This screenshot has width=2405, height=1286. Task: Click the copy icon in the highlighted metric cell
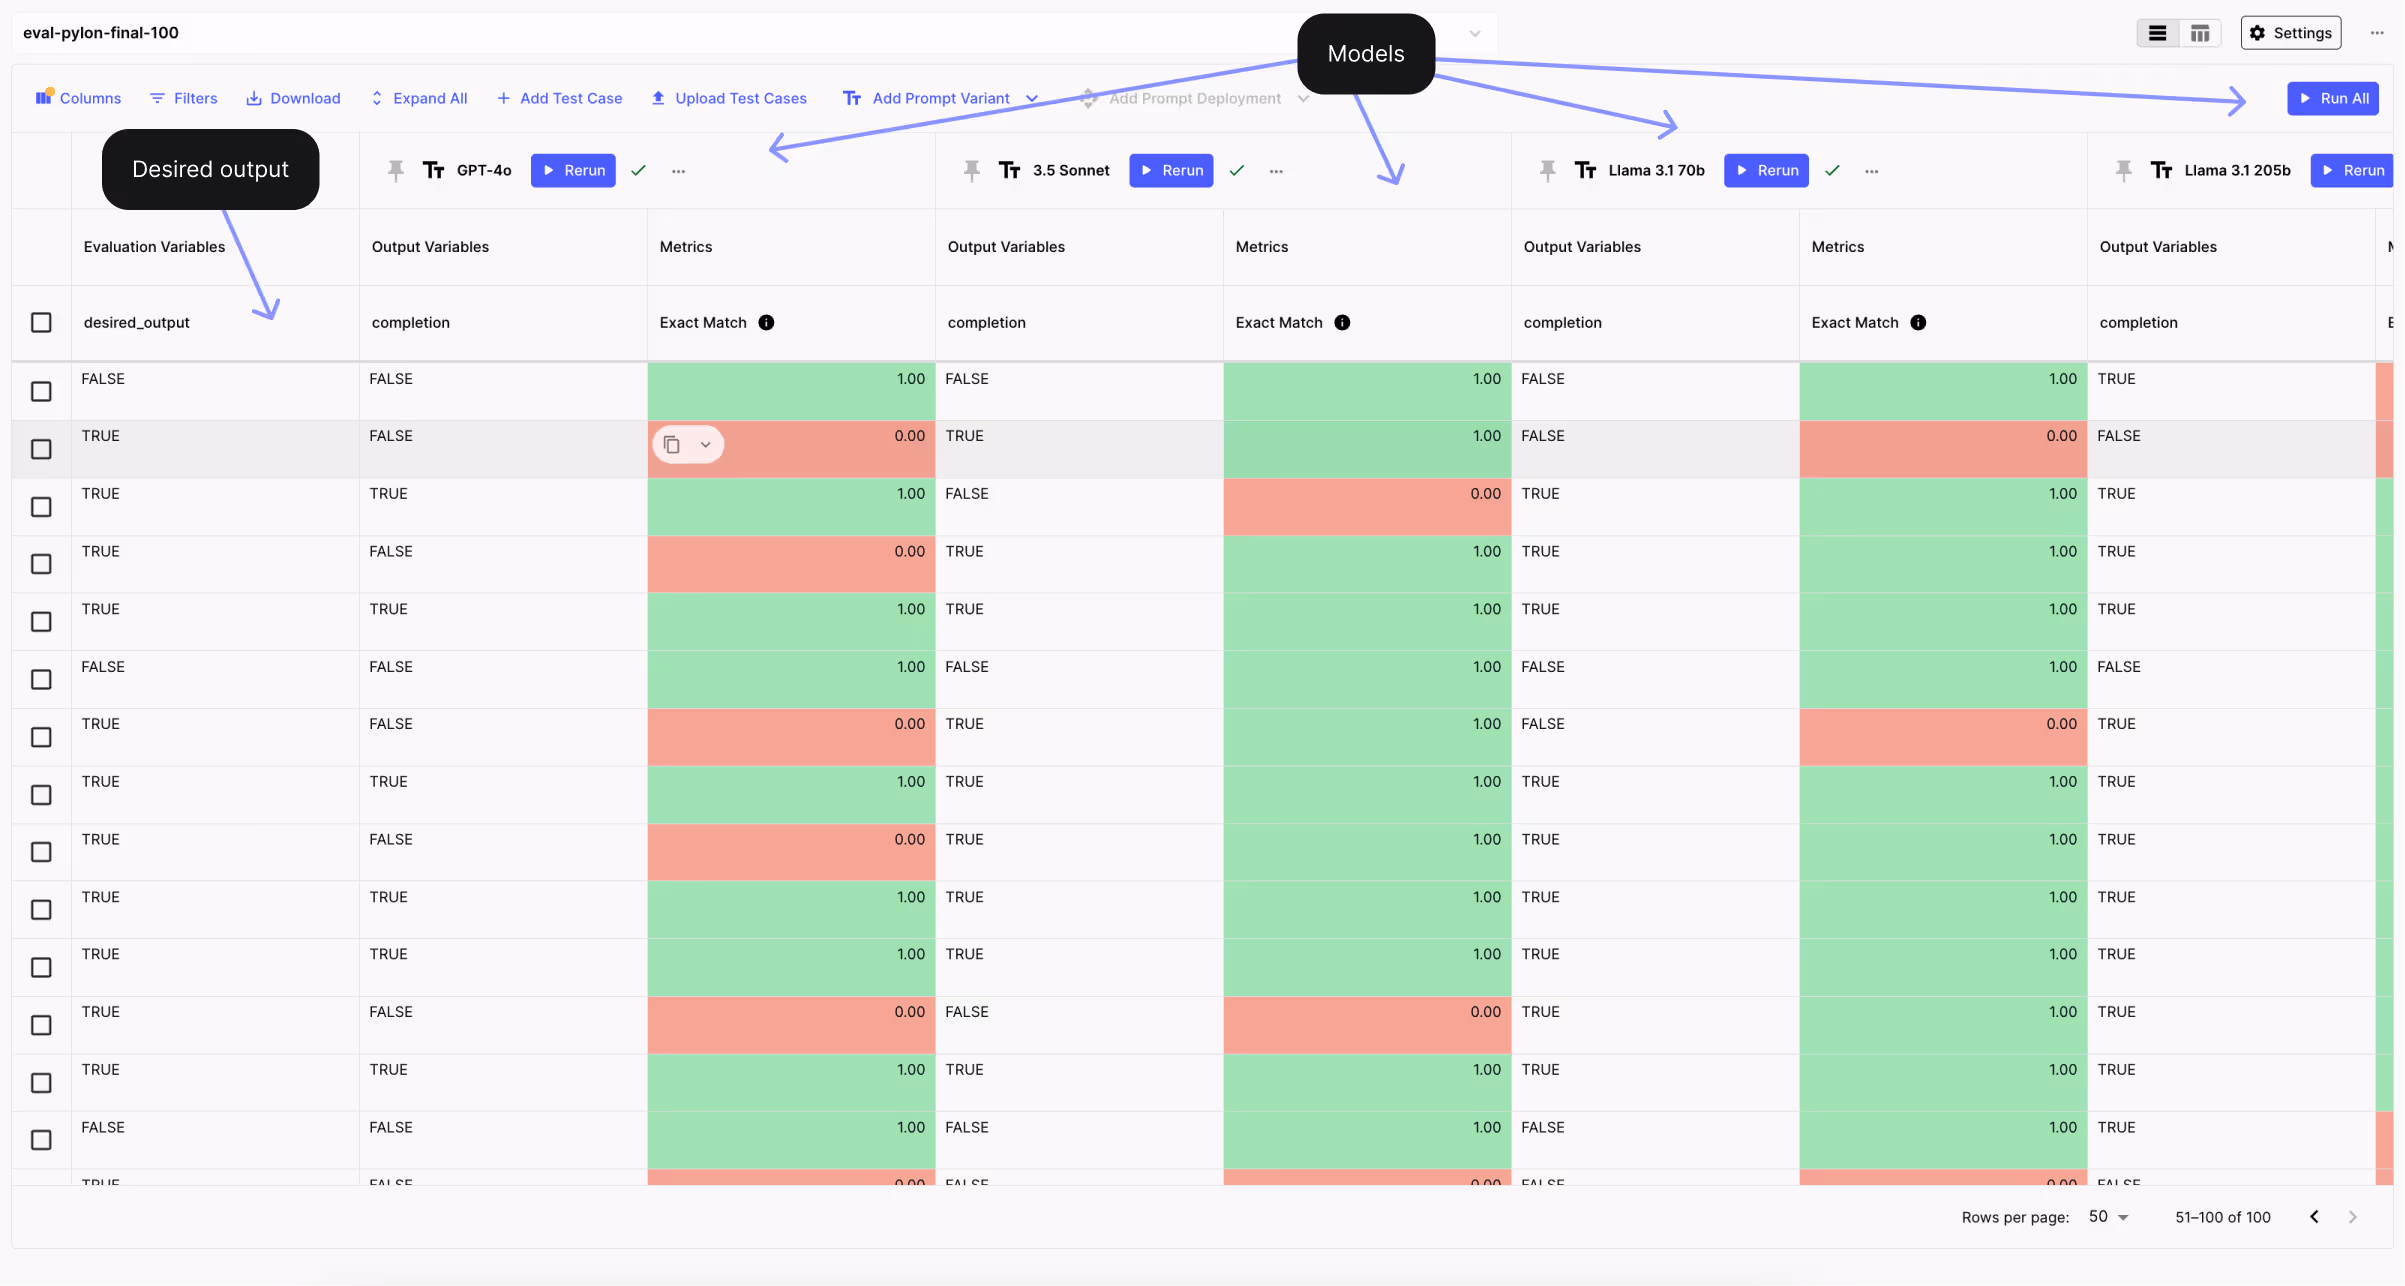point(672,445)
